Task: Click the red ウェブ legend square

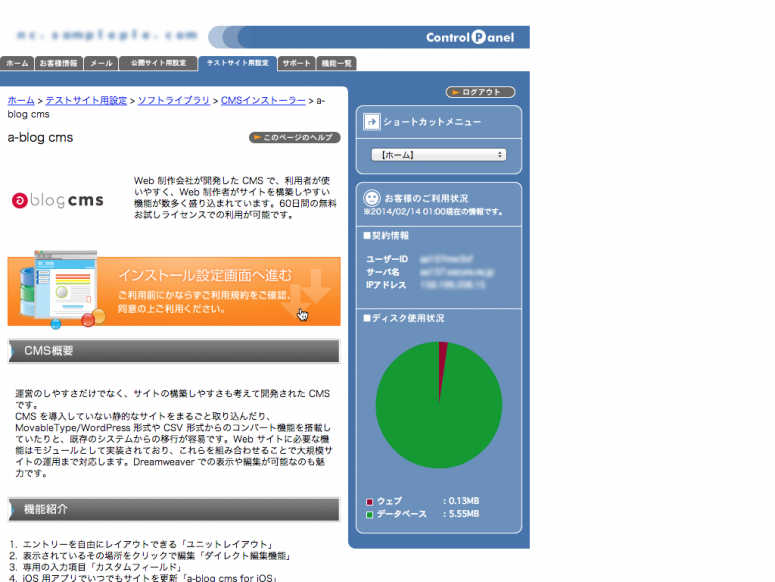Action: tap(369, 501)
